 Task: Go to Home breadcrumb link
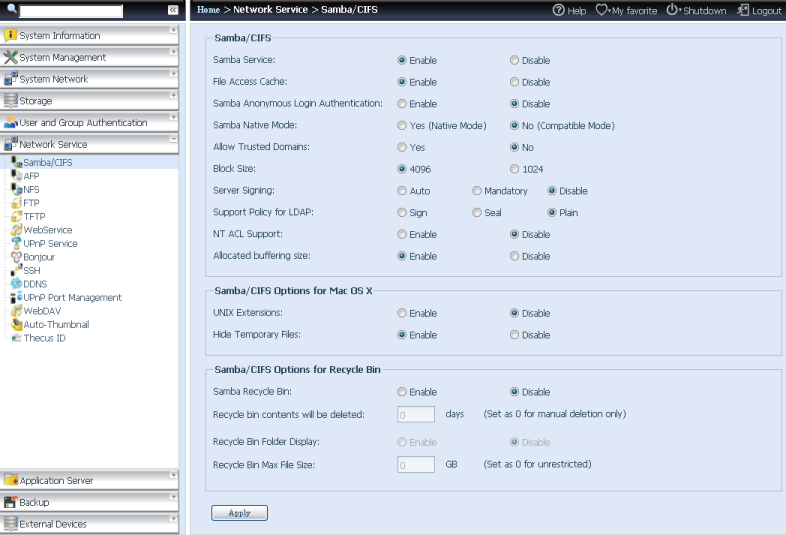click(208, 10)
